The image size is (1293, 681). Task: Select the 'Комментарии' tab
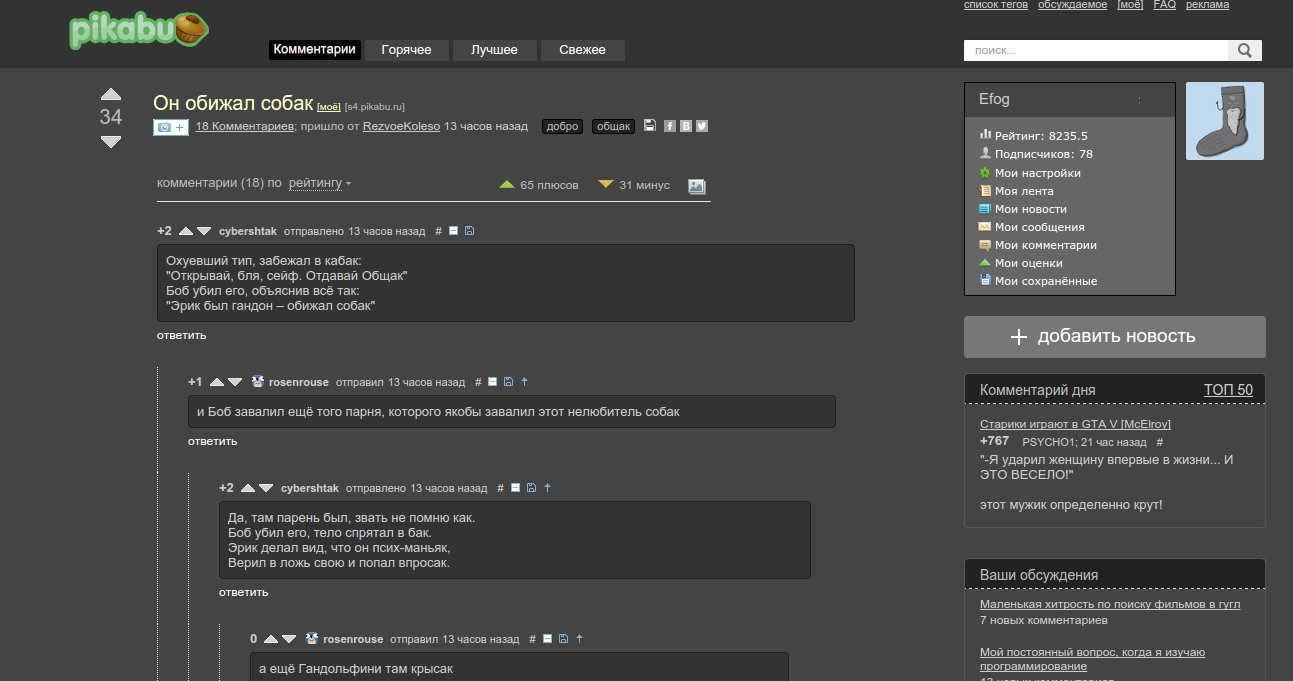(315, 50)
